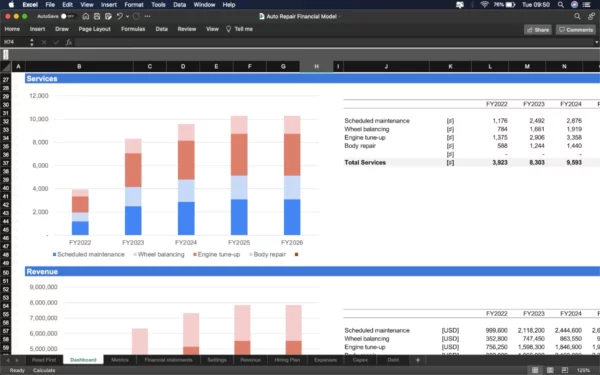Screen dimensions: 600x375
Task: Add a new sheet with plus icon
Action: [x=418, y=360]
